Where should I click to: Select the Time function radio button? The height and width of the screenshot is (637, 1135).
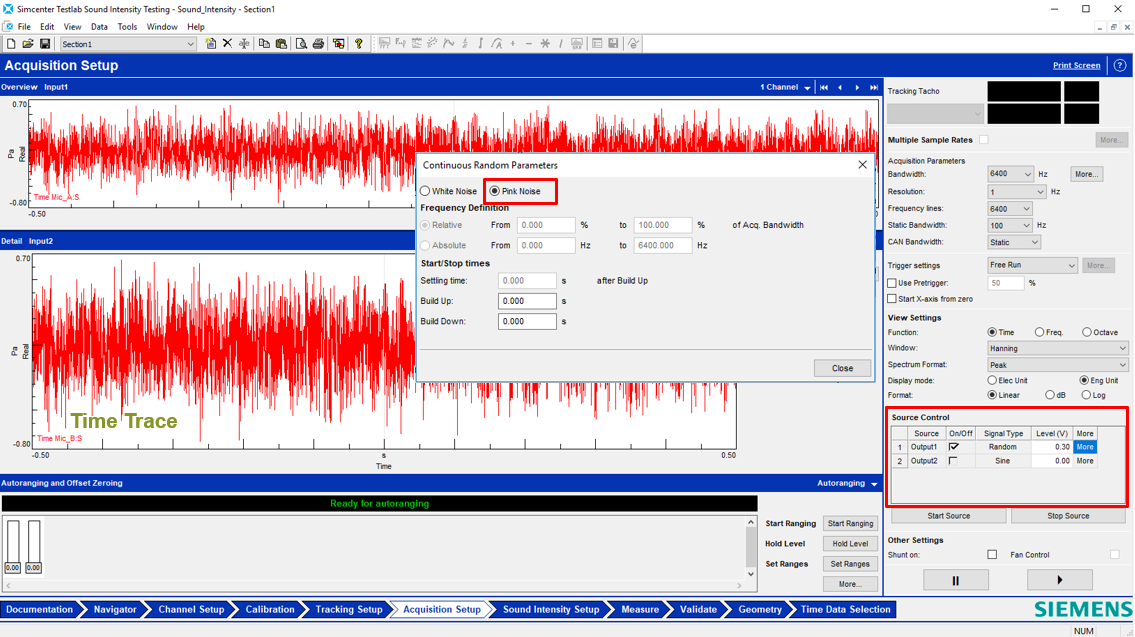[992, 332]
